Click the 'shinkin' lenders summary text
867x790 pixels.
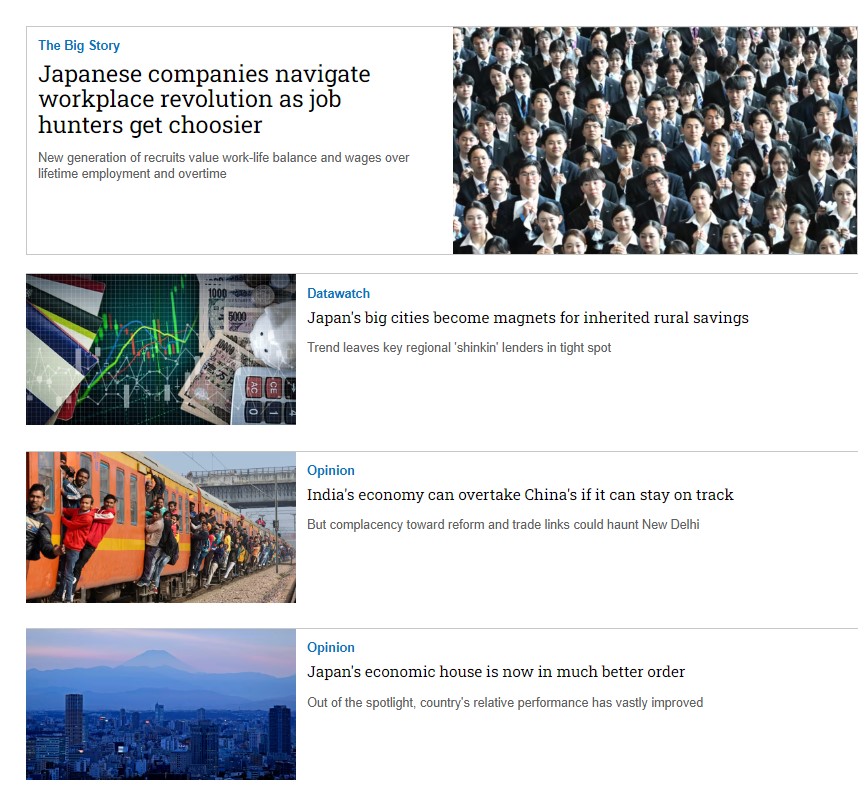tap(459, 348)
